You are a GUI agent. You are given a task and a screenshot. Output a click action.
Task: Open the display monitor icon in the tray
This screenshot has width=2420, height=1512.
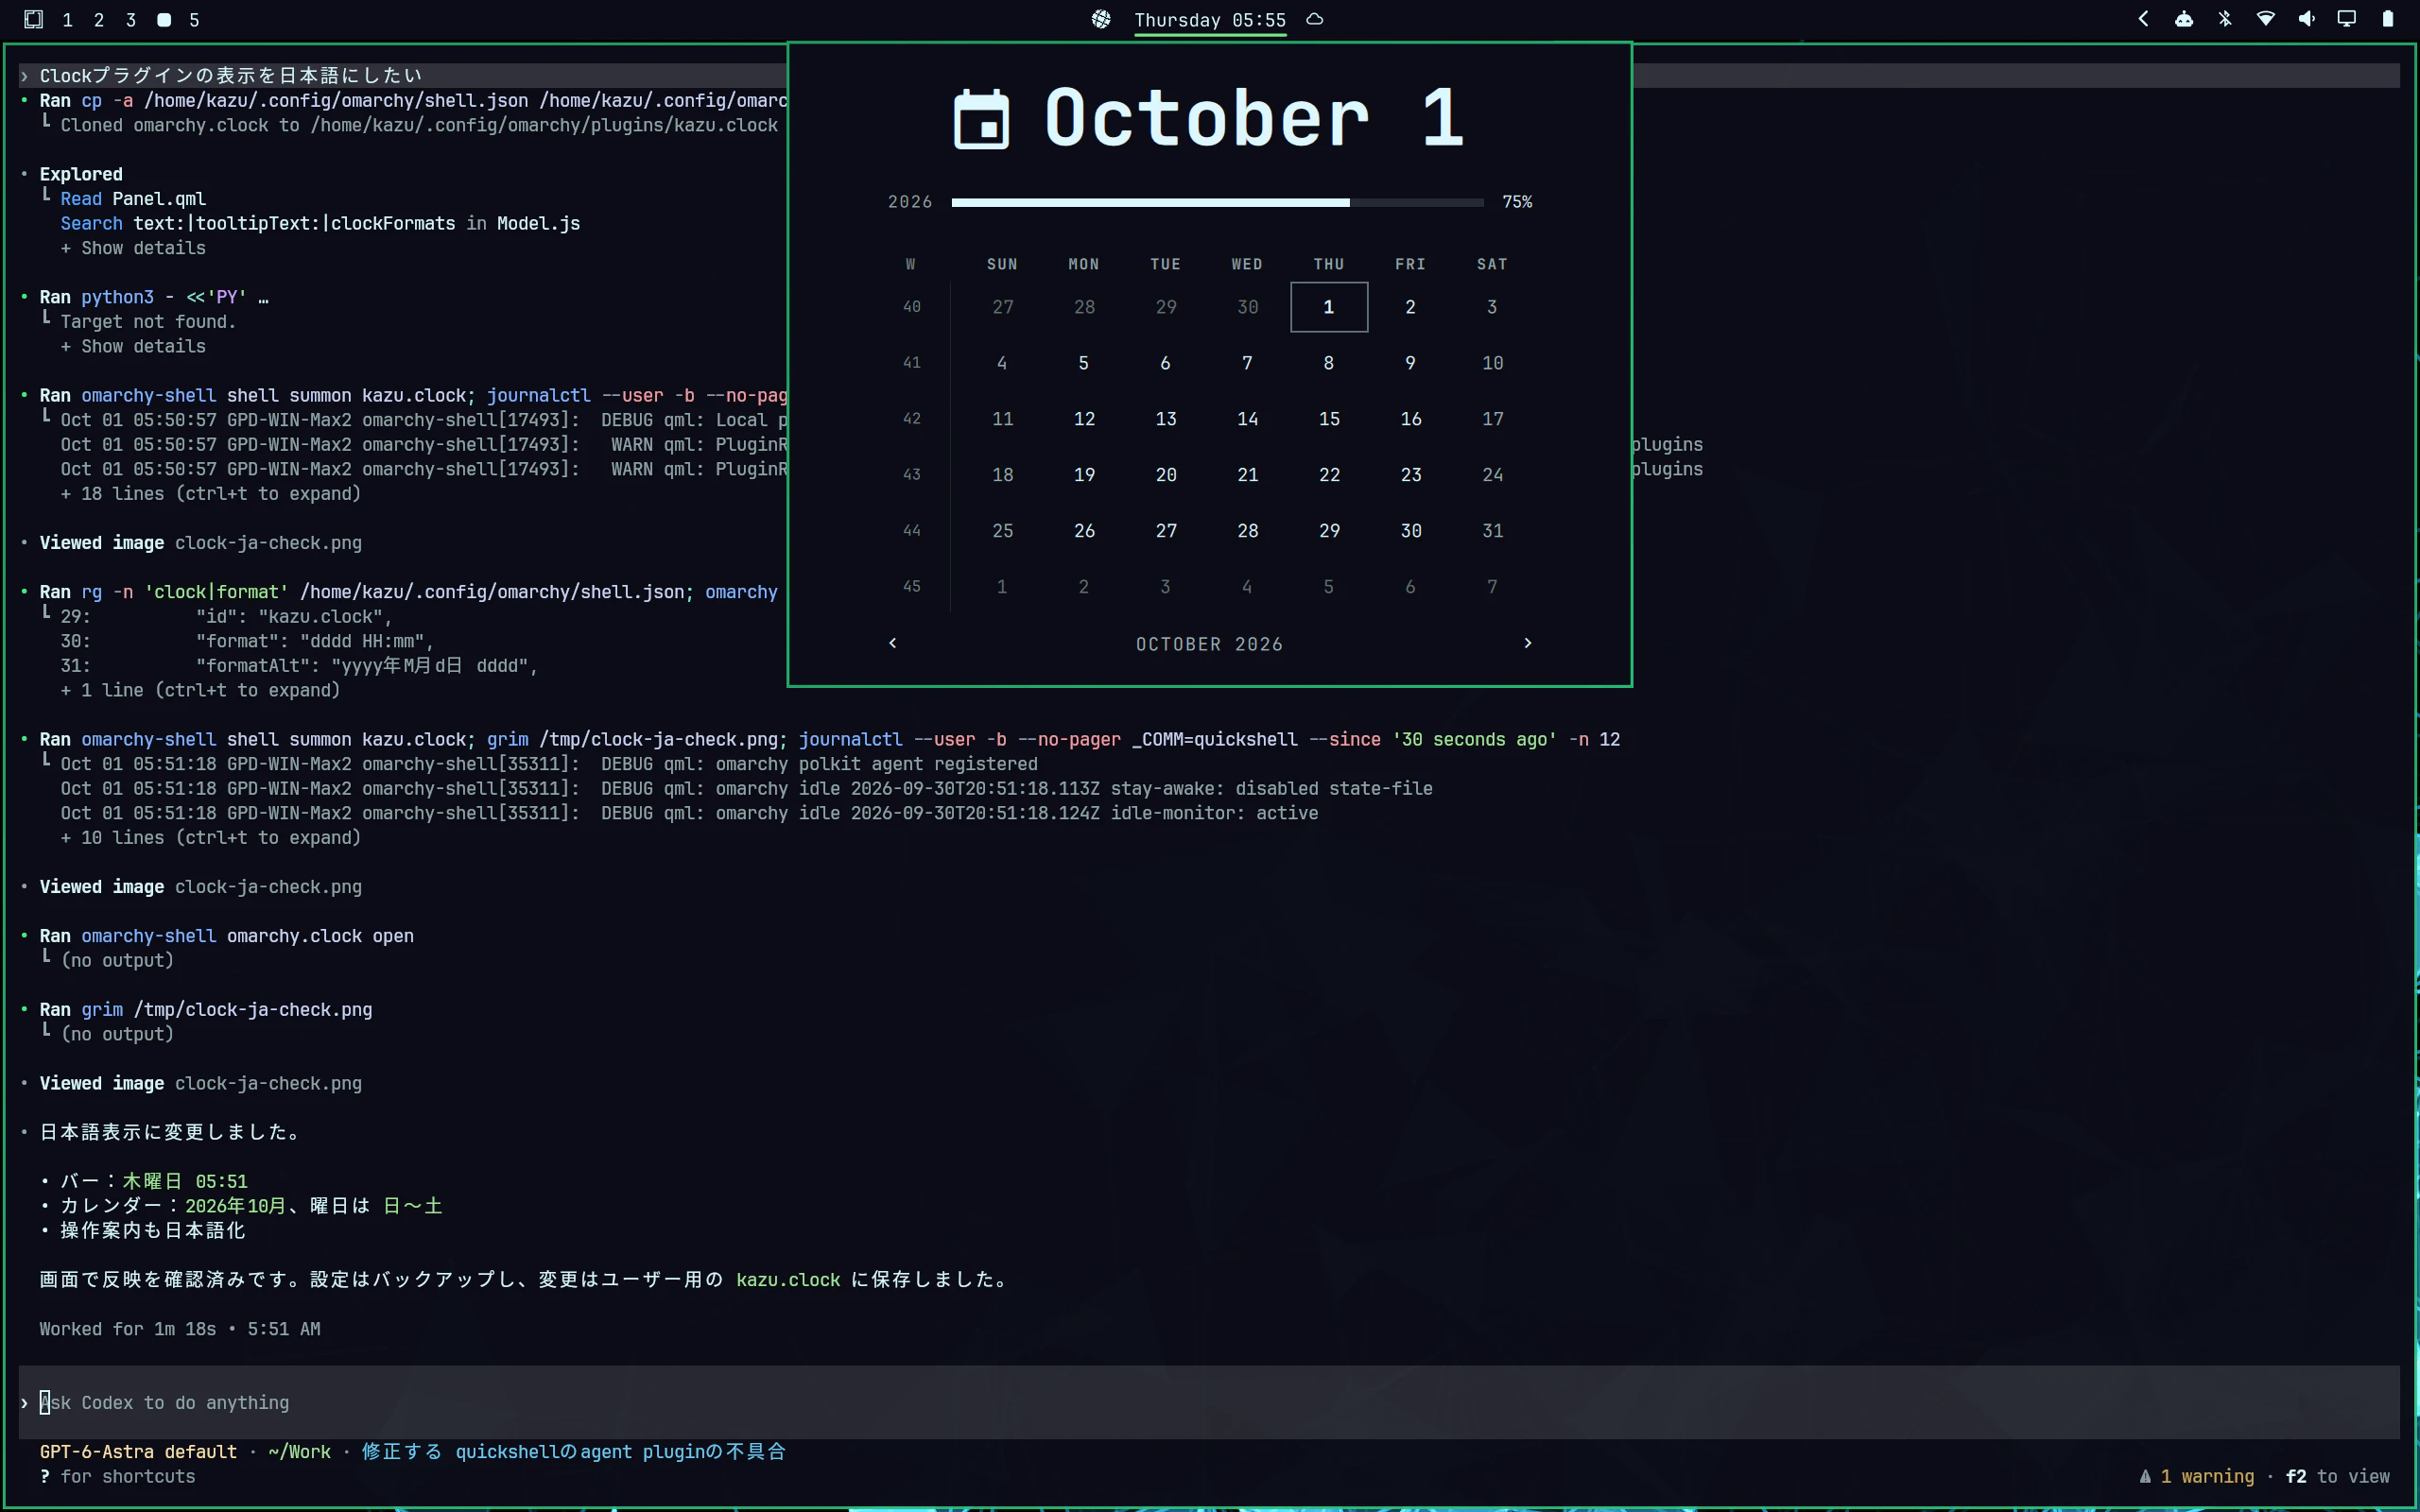tap(2347, 19)
